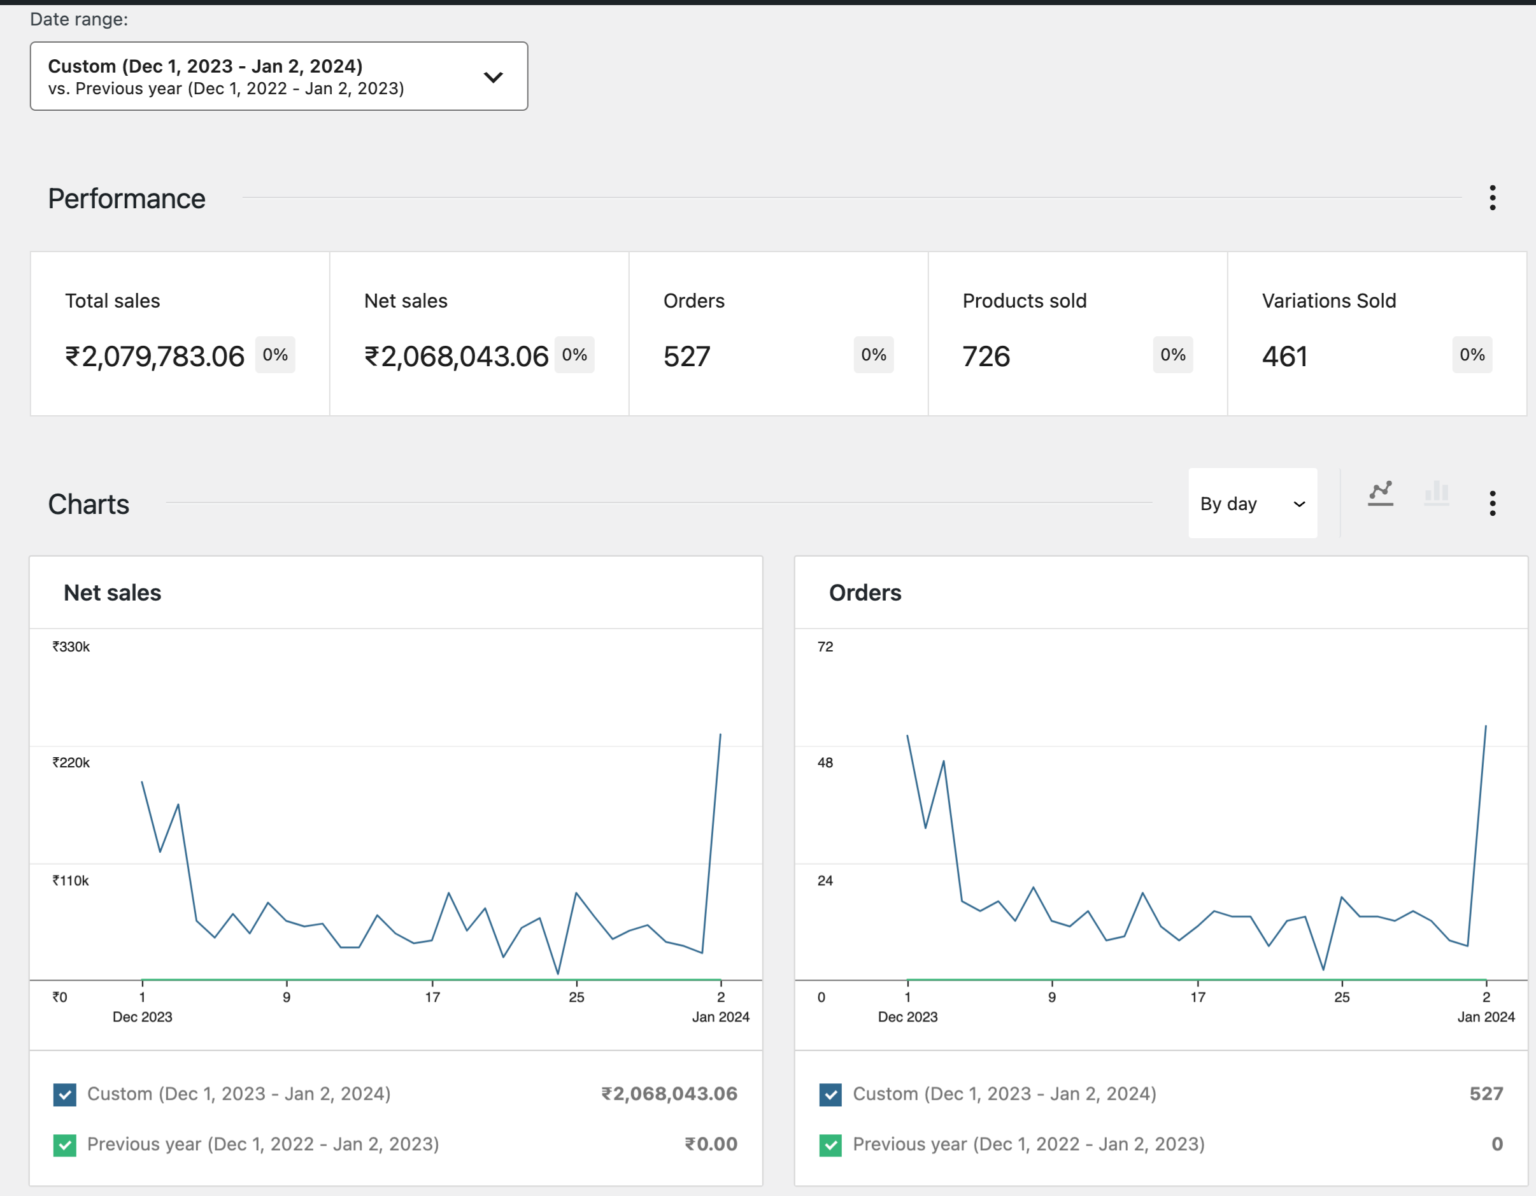Click the Net sales chart title
This screenshot has height=1196, width=1536.
click(112, 592)
